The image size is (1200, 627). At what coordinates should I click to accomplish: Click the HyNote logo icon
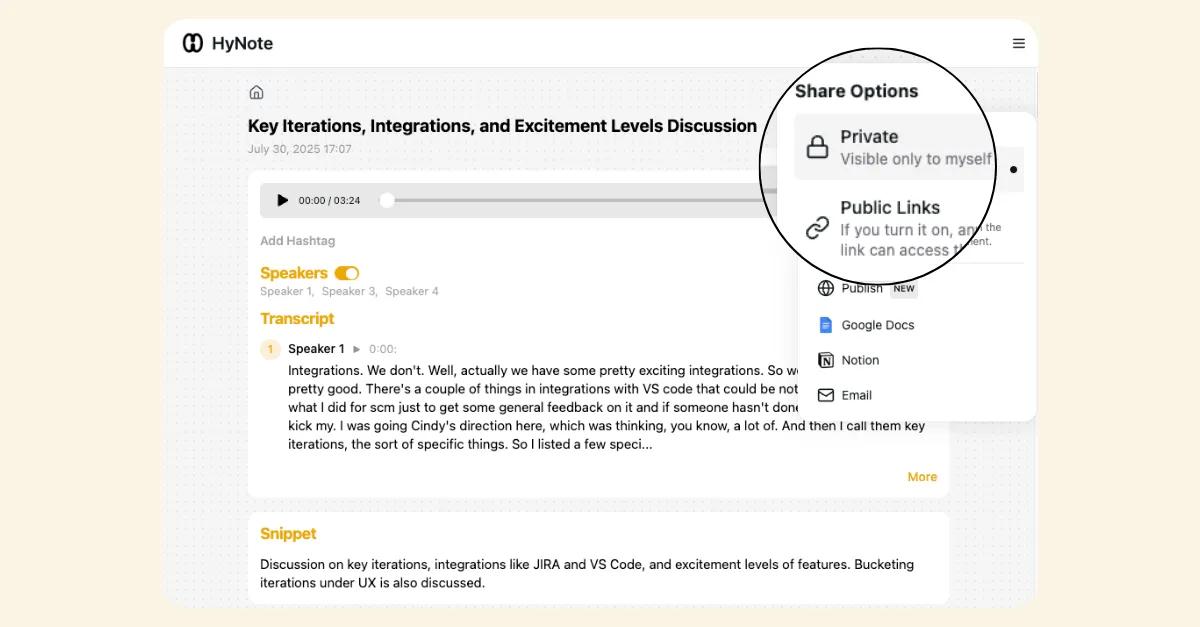191,43
